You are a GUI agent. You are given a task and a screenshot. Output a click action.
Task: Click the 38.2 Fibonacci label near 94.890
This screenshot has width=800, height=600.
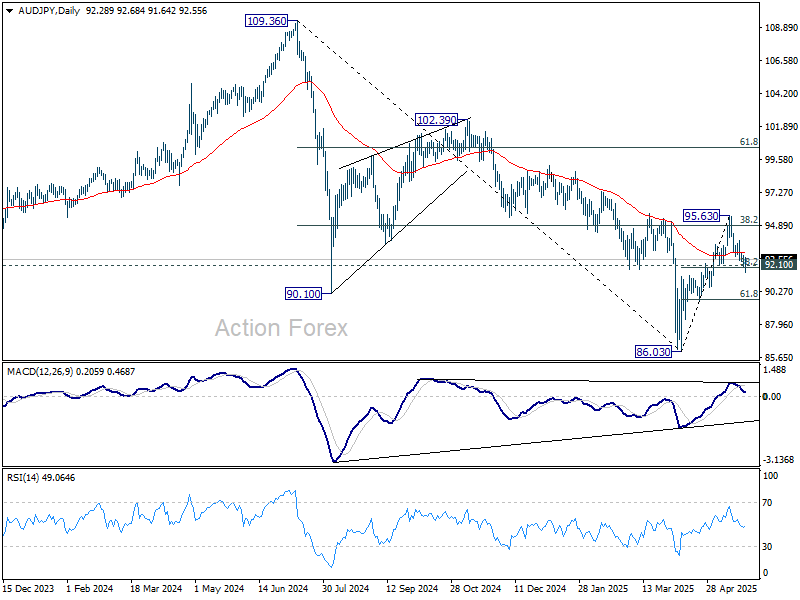(748, 220)
